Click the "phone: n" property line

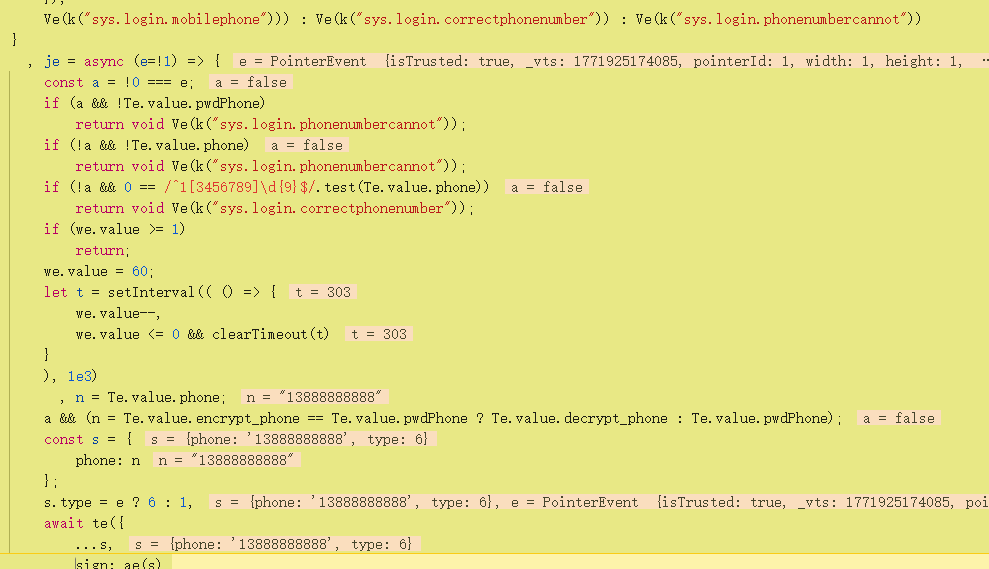coord(108,460)
